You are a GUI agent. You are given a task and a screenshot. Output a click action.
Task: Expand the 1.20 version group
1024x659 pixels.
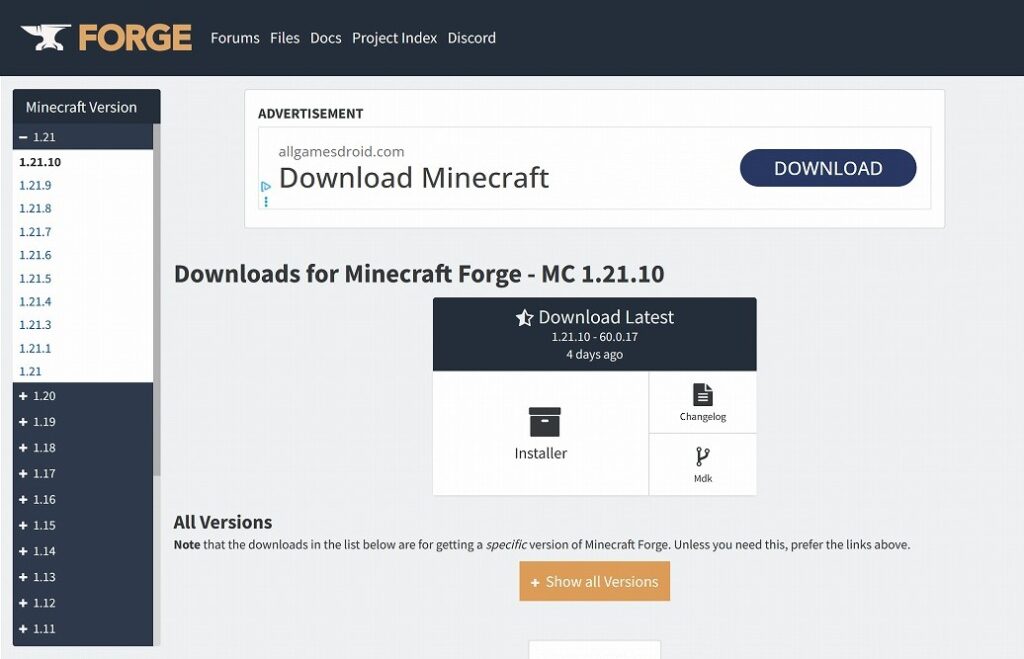pyautogui.click(x=24, y=396)
